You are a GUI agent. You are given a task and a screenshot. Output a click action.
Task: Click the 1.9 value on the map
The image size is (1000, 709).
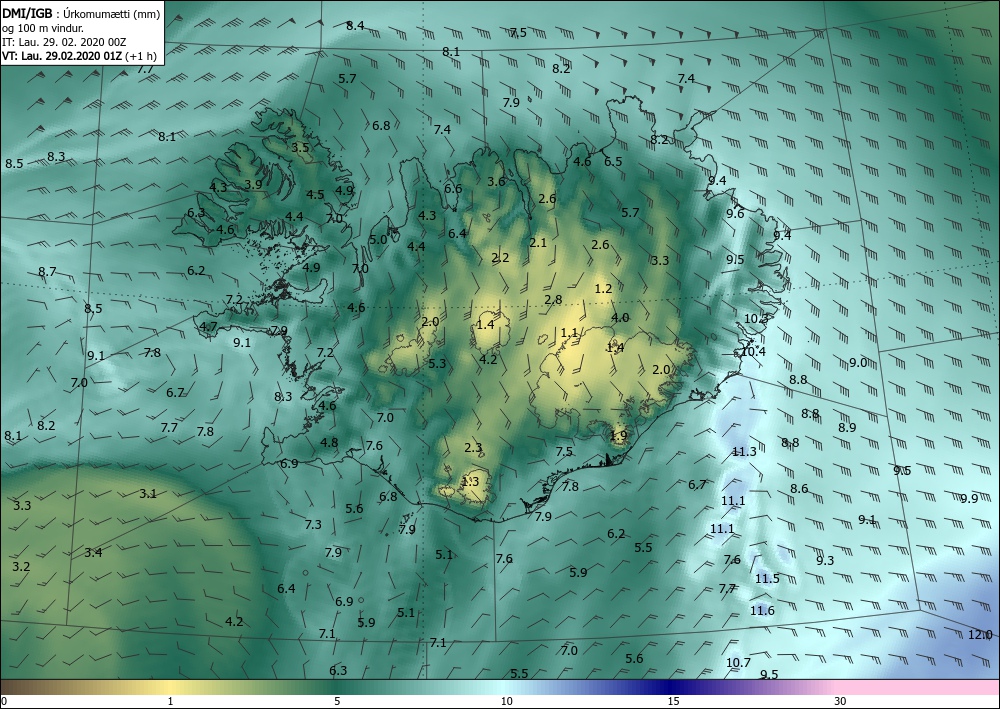pyautogui.click(x=618, y=435)
